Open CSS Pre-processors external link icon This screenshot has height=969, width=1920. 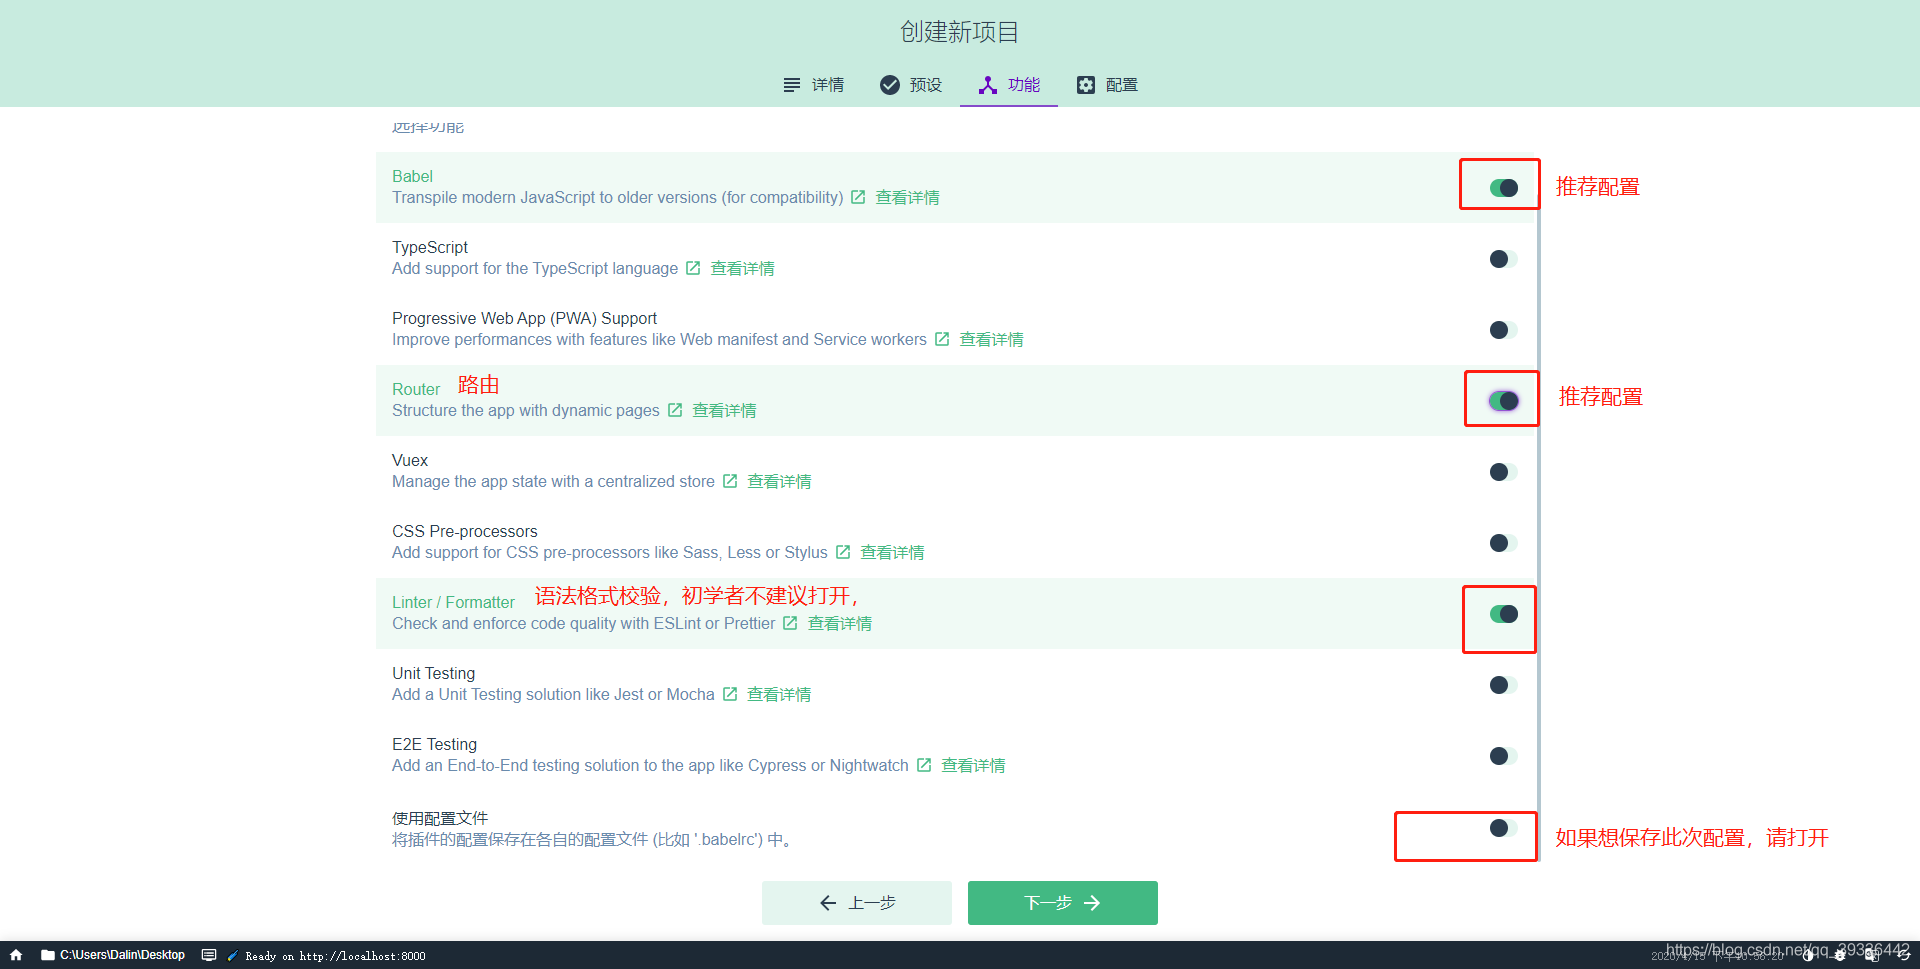(843, 552)
